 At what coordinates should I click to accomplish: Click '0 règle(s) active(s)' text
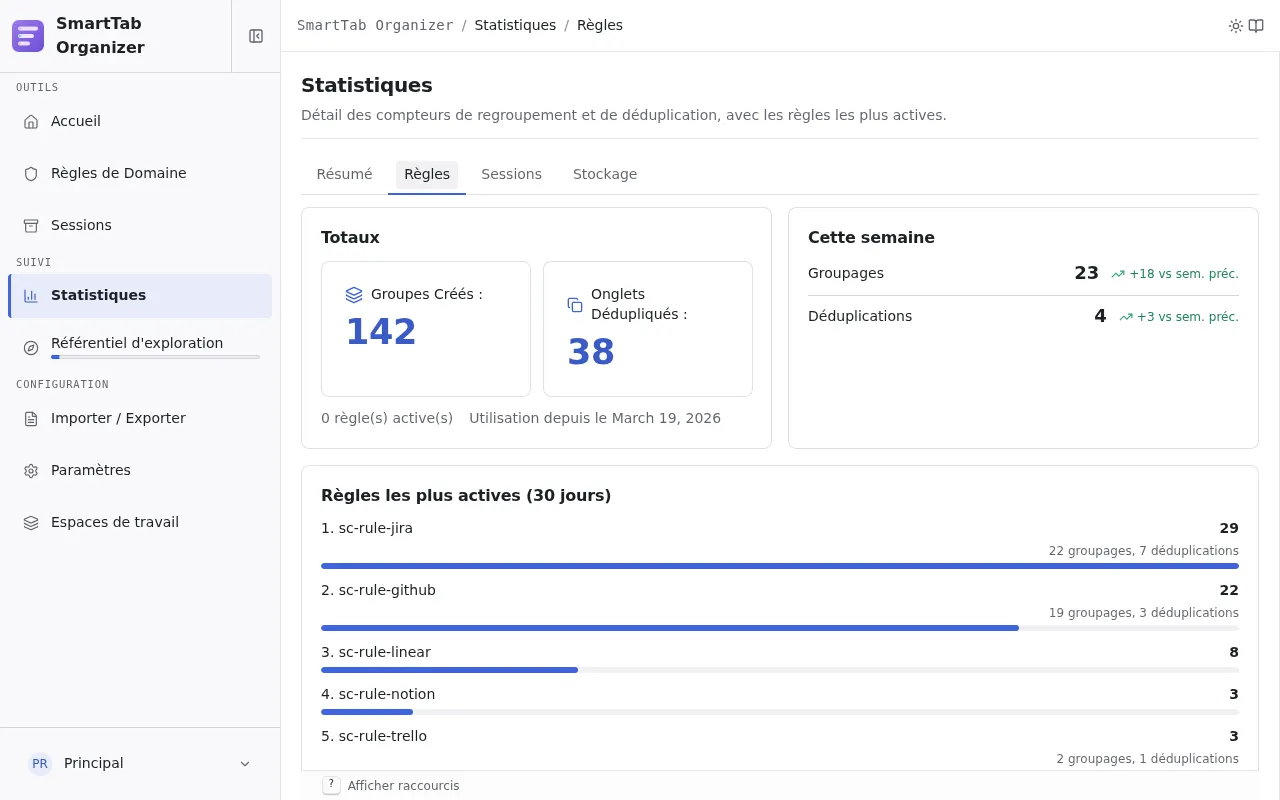[x=387, y=418]
